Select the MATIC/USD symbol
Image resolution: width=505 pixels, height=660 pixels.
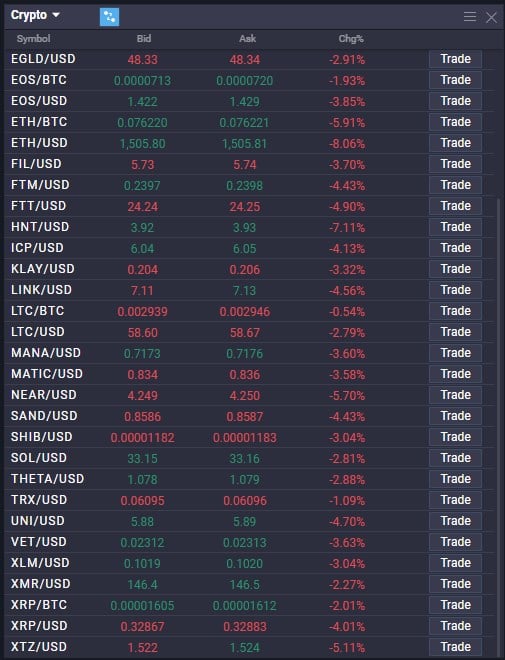pyautogui.click(x=47, y=374)
